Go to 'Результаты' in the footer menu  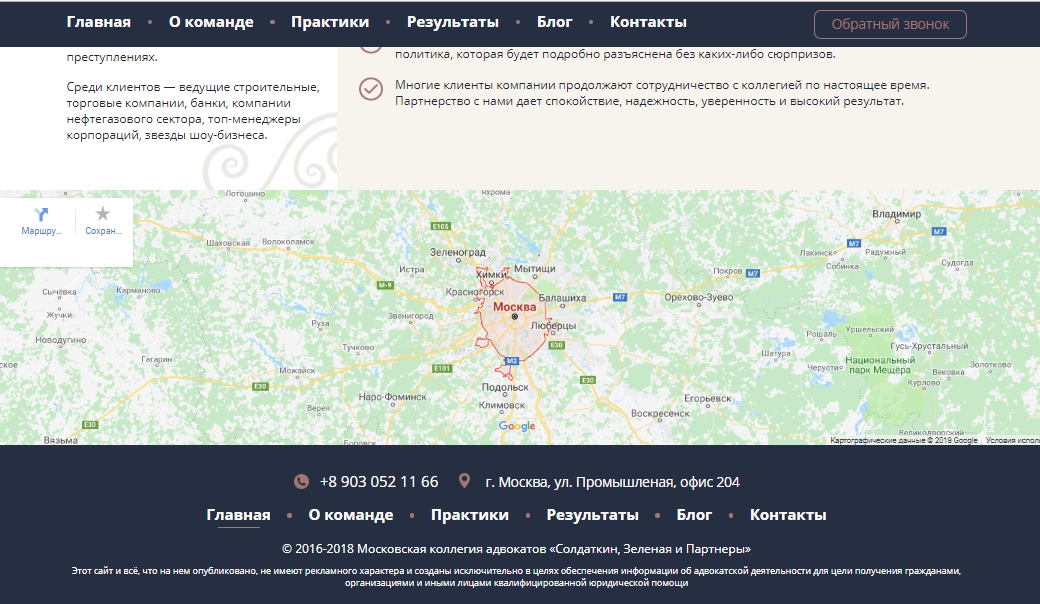pyautogui.click(x=592, y=515)
